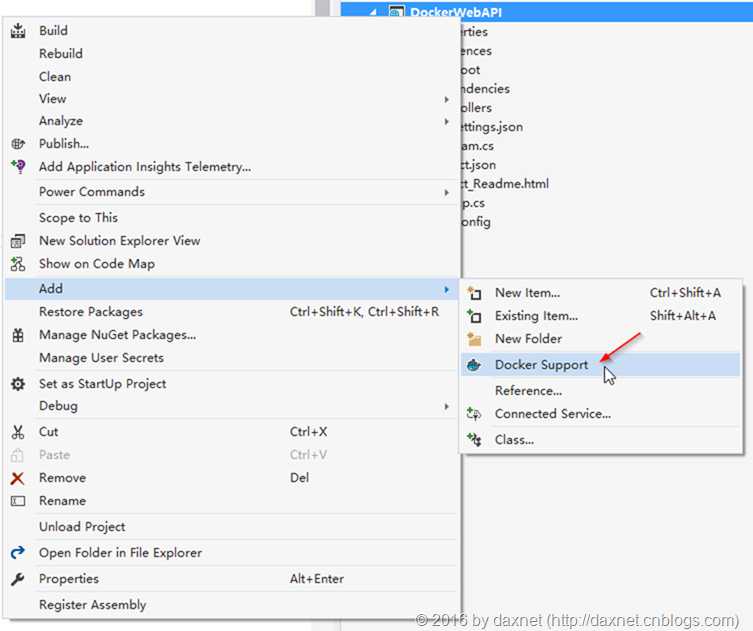Screen dimensions: 753x631
Task: Click the Ctrl+Shift+A shortcut text
Action: [685, 293]
